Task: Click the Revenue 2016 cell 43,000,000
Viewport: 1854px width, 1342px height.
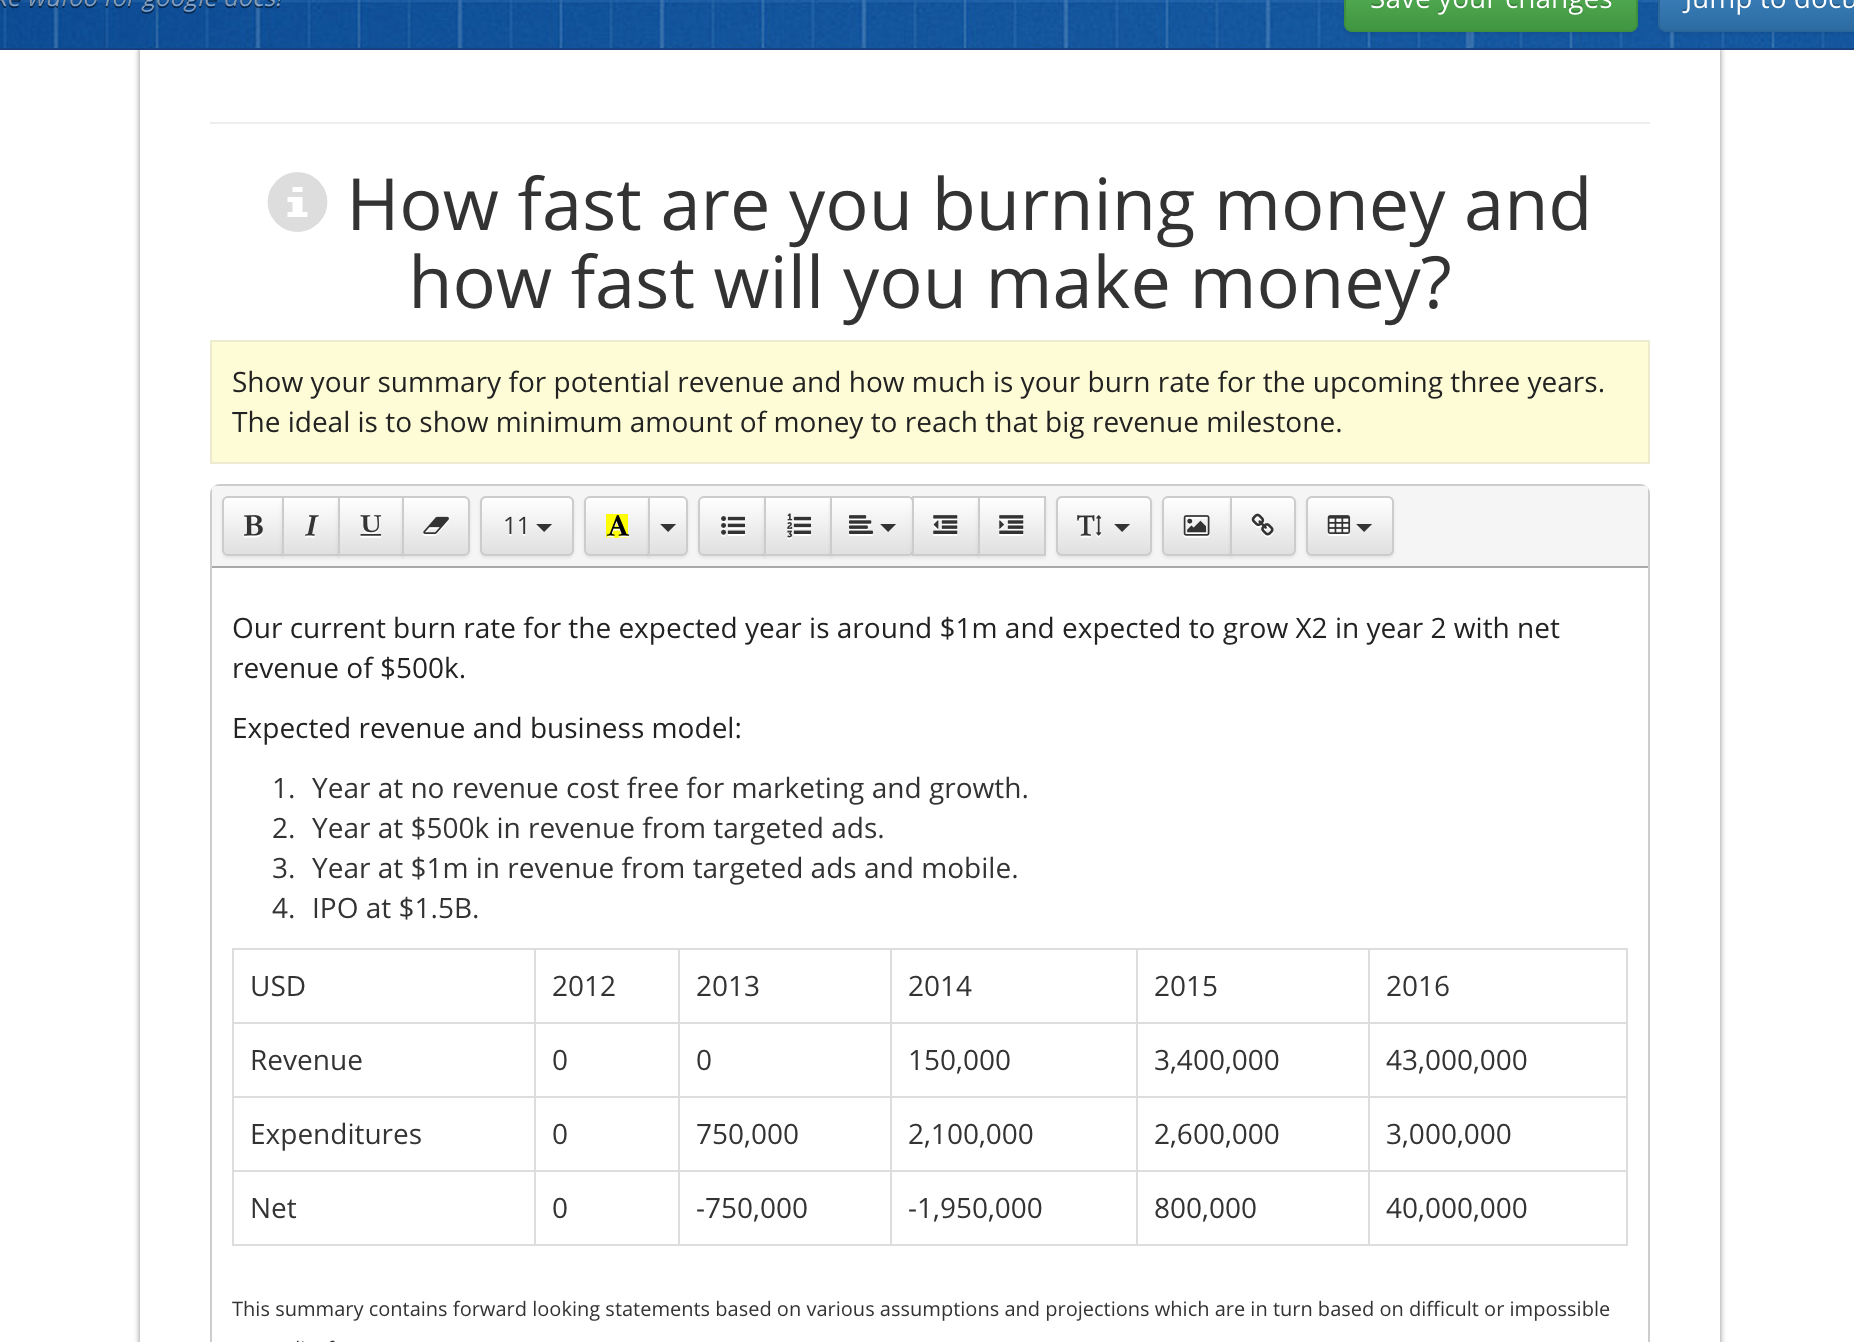Action: pyautogui.click(x=1497, y=1060)
